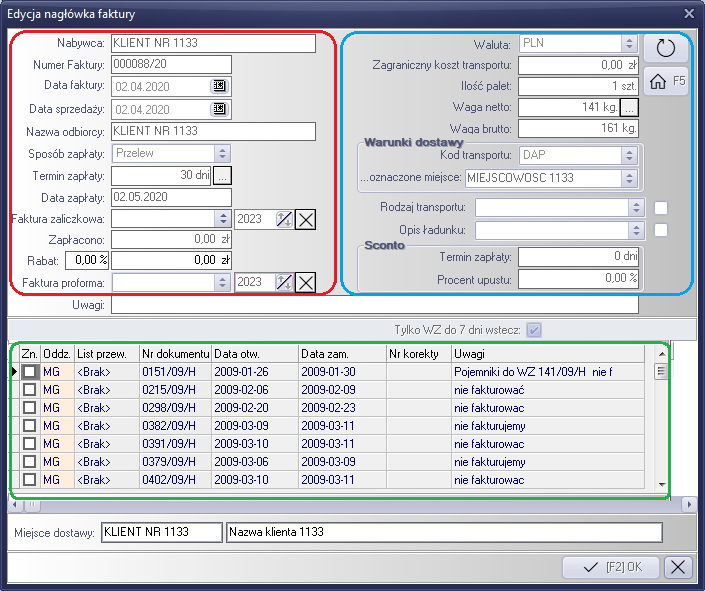Click into the Uwagi text field
This screenshot has height=591, width=705.
click(374, 305)
